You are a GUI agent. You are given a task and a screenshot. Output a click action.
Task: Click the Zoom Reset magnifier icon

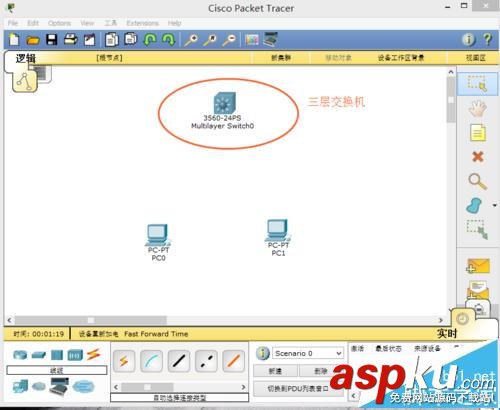pyautogui.click(x=210, y=40)
